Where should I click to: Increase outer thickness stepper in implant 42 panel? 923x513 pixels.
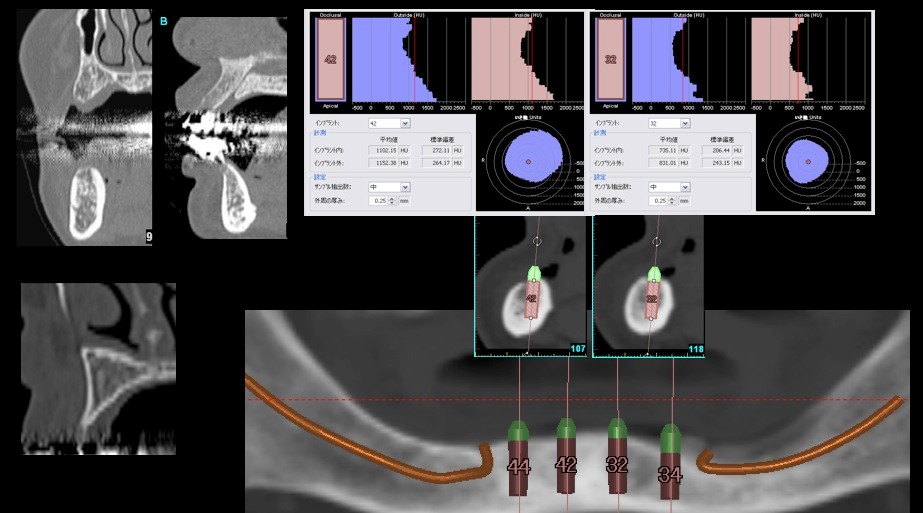coord(392,198)
